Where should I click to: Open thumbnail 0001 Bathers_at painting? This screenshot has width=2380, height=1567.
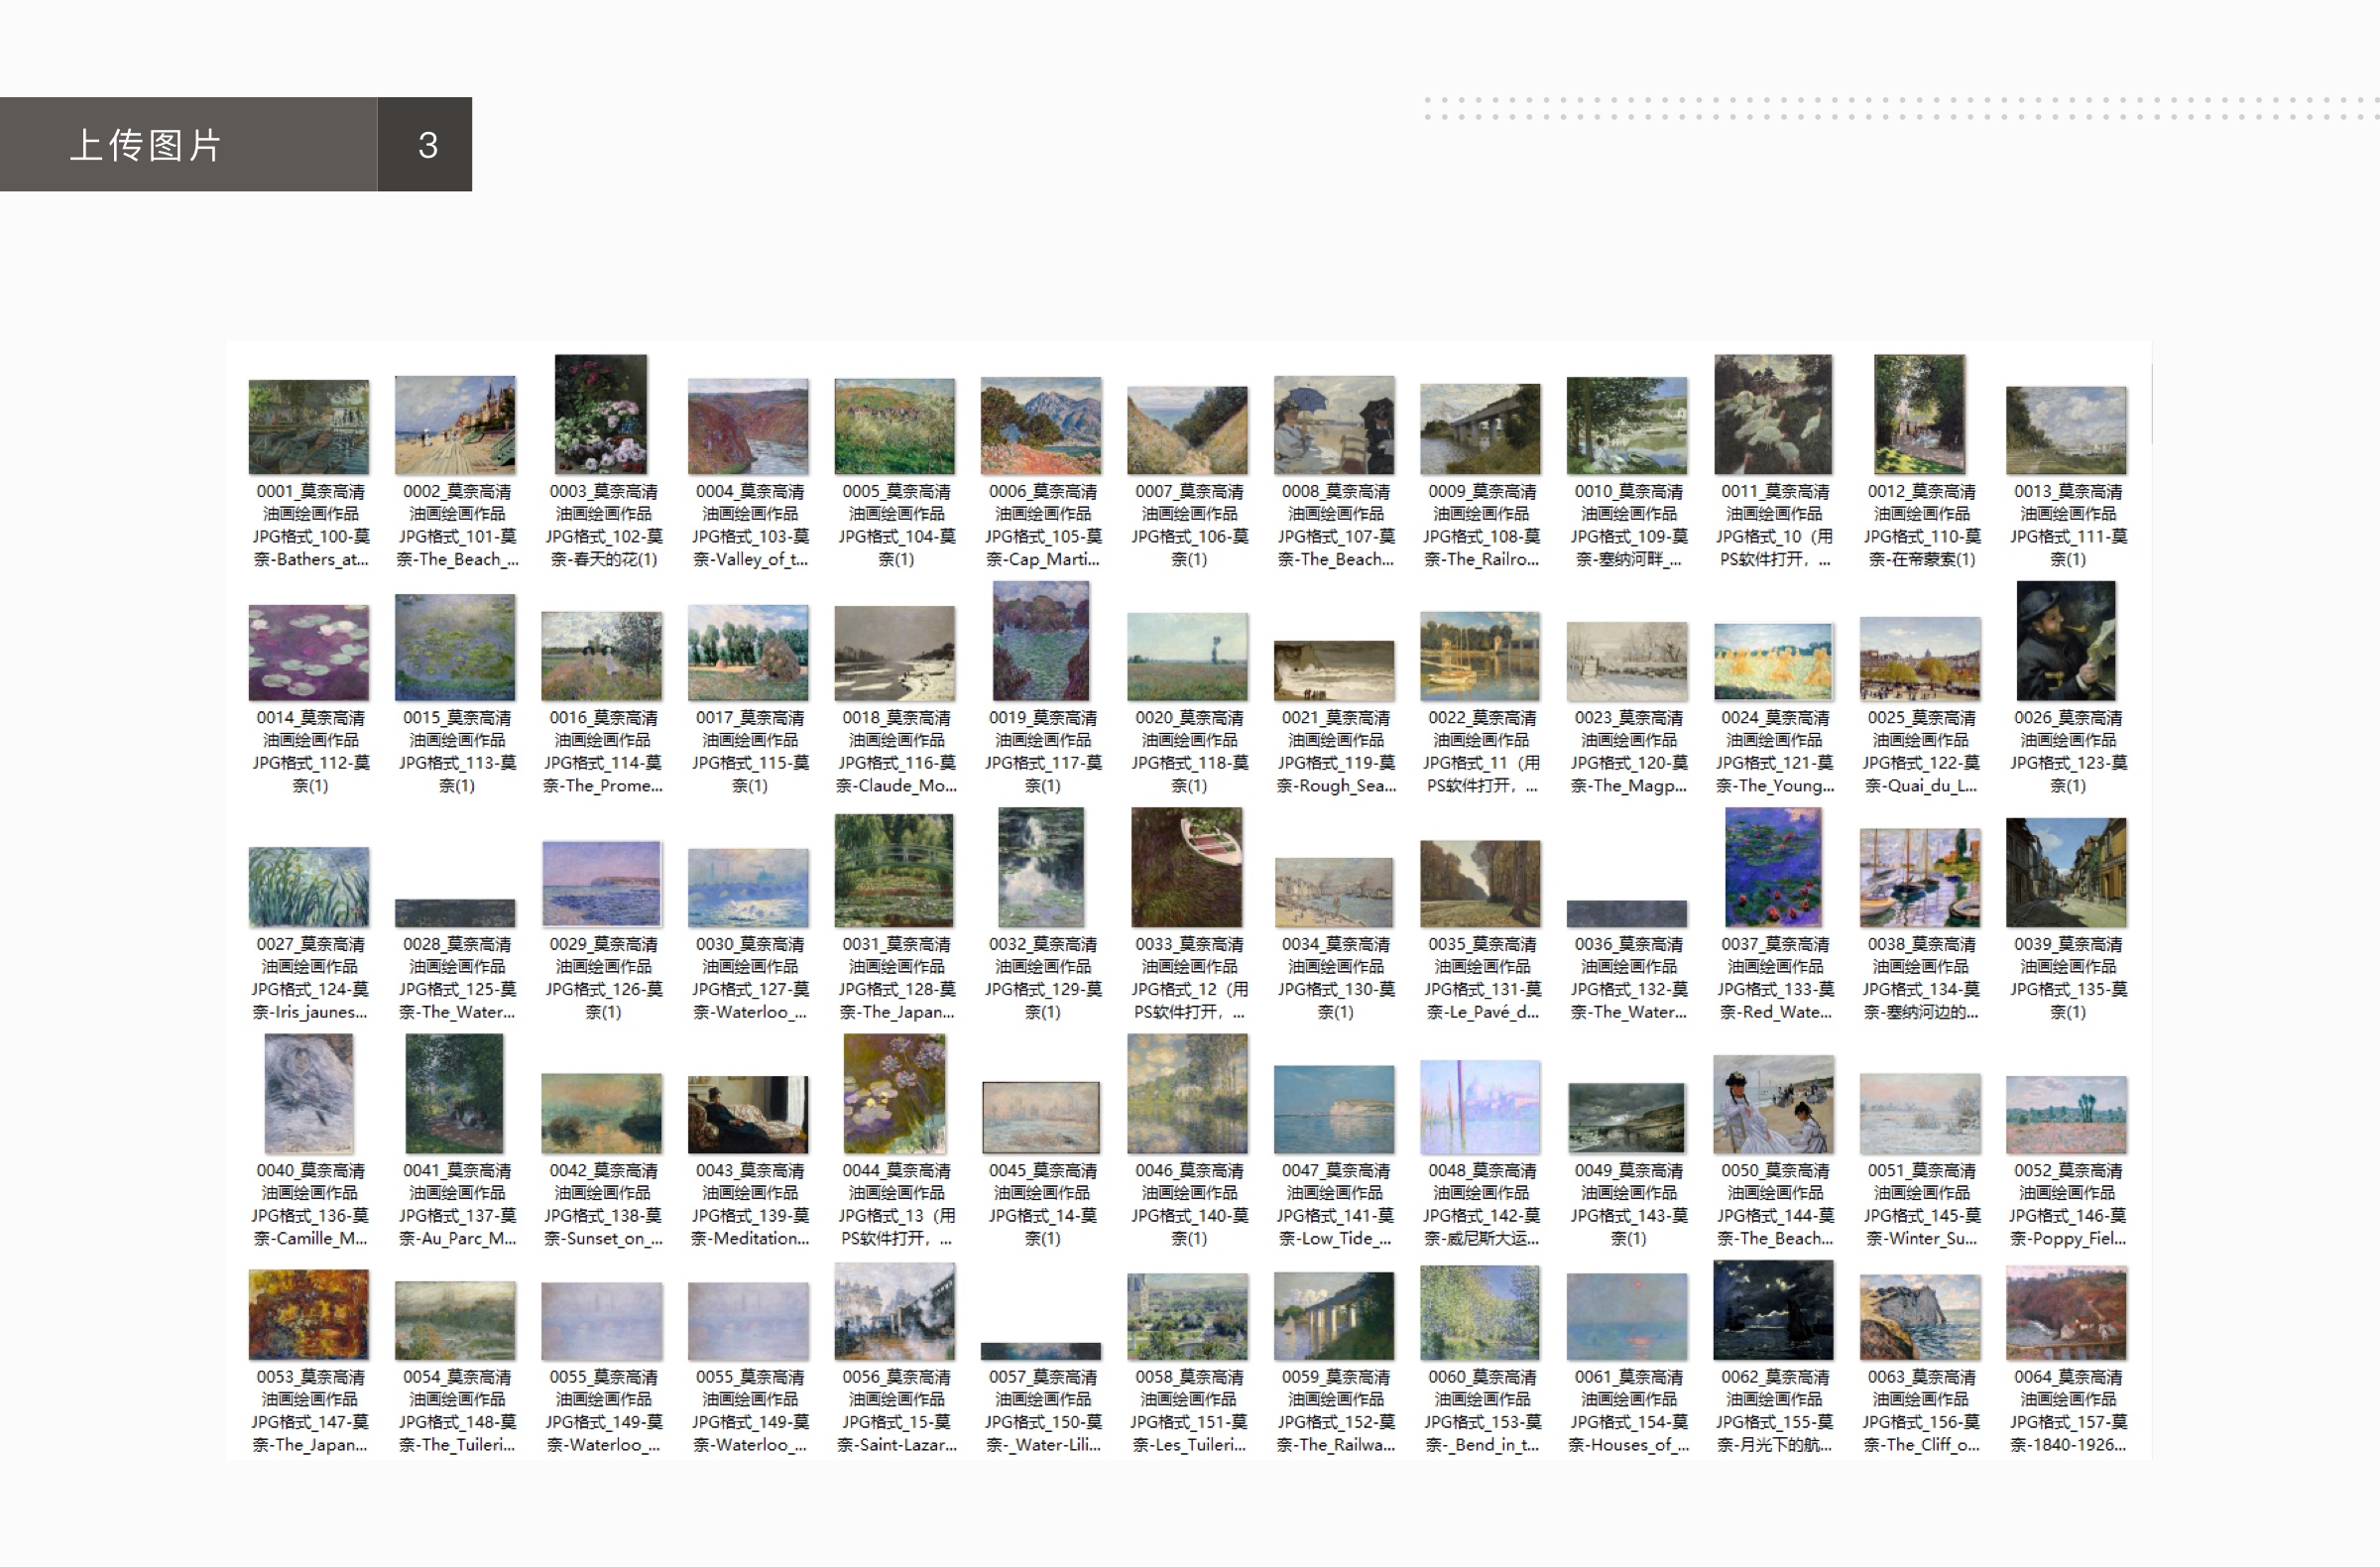point(308,427)
